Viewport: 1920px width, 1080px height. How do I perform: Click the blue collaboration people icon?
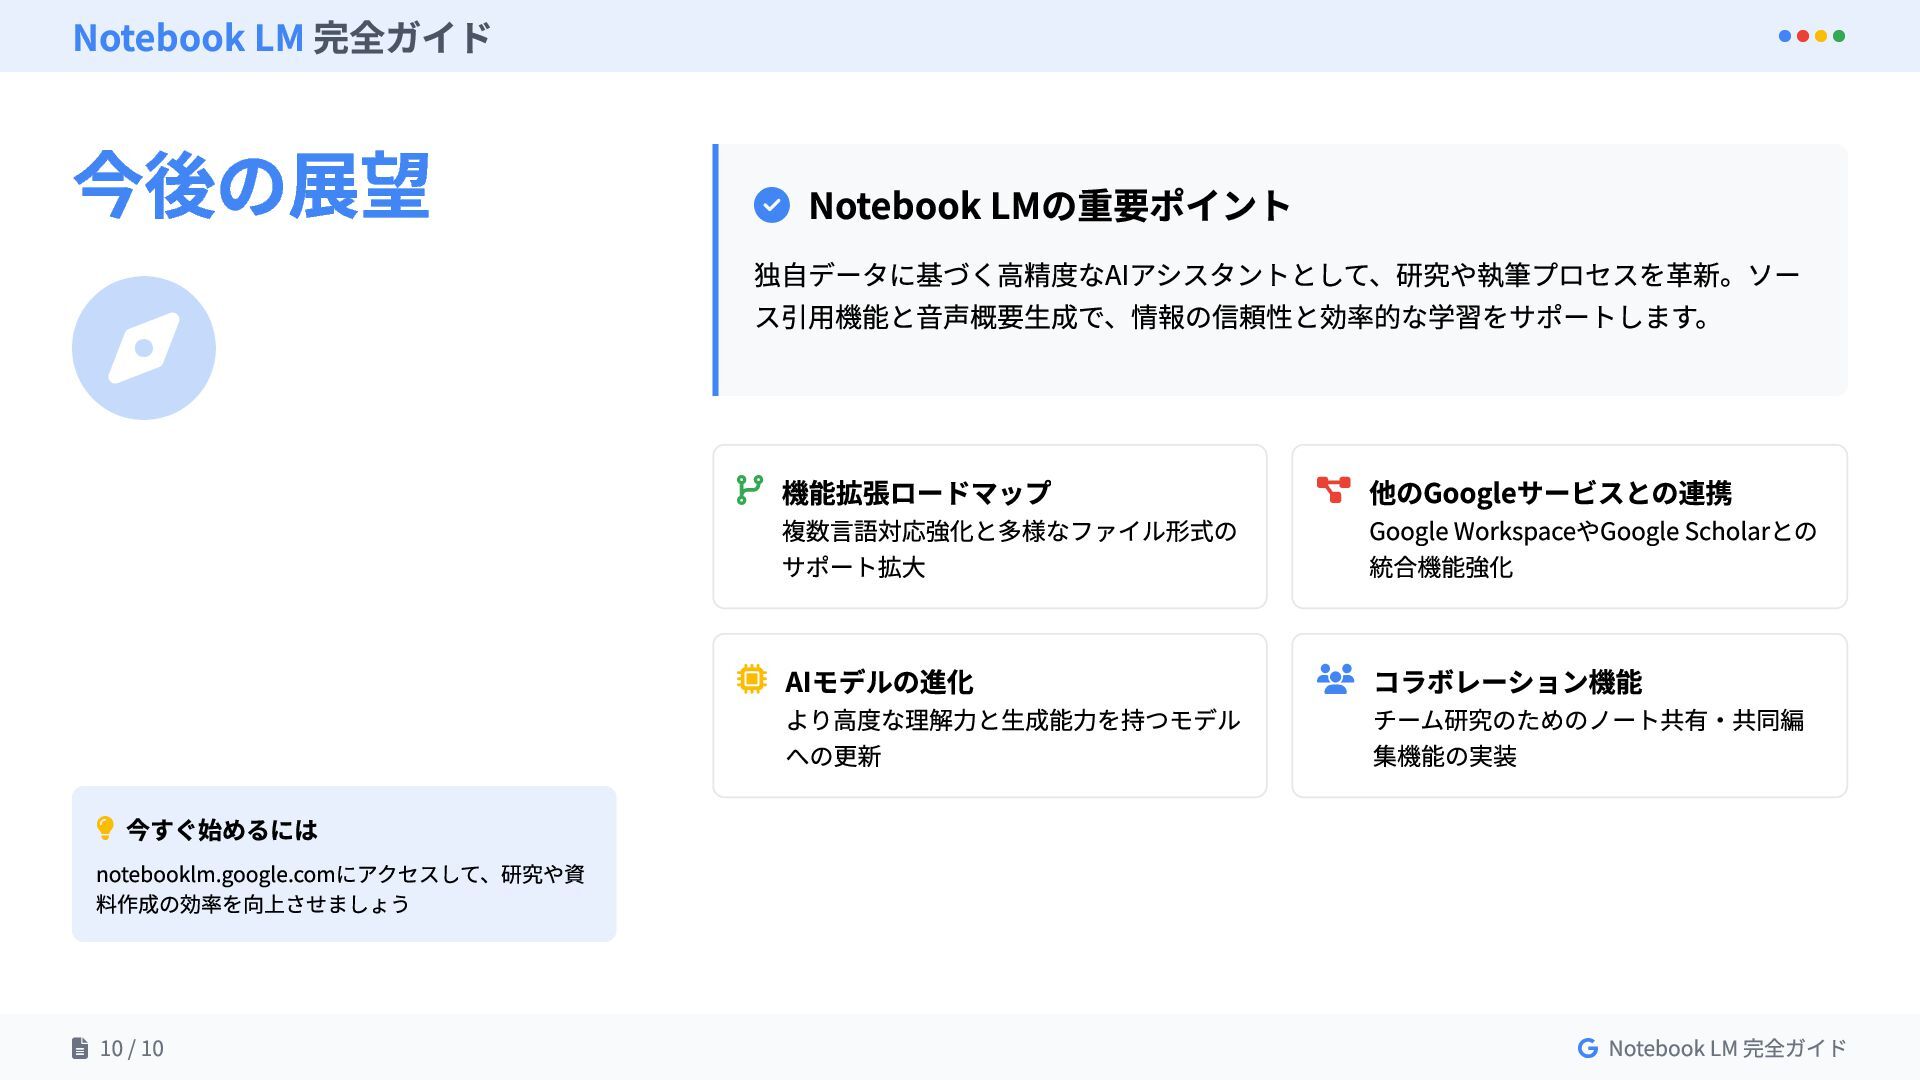(1335, 679)
